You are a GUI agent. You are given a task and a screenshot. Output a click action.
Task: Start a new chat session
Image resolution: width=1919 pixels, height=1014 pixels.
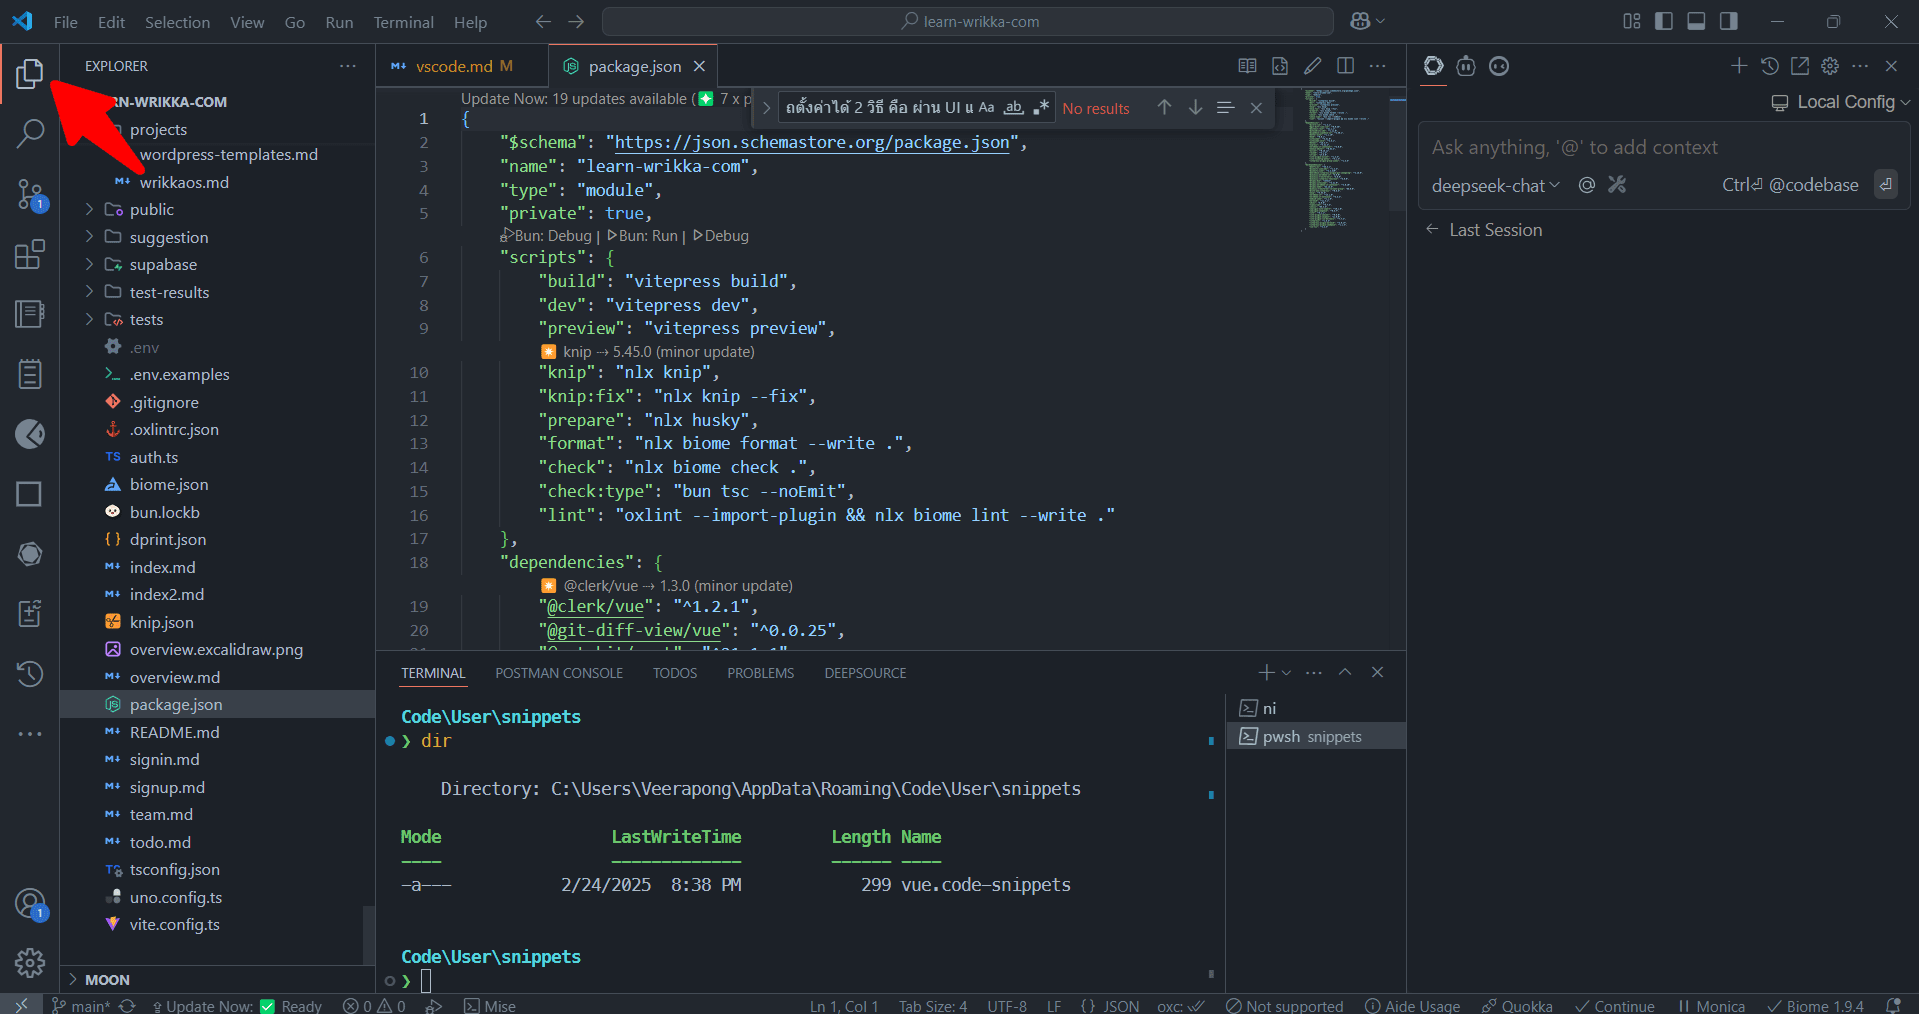(1738, 66)
